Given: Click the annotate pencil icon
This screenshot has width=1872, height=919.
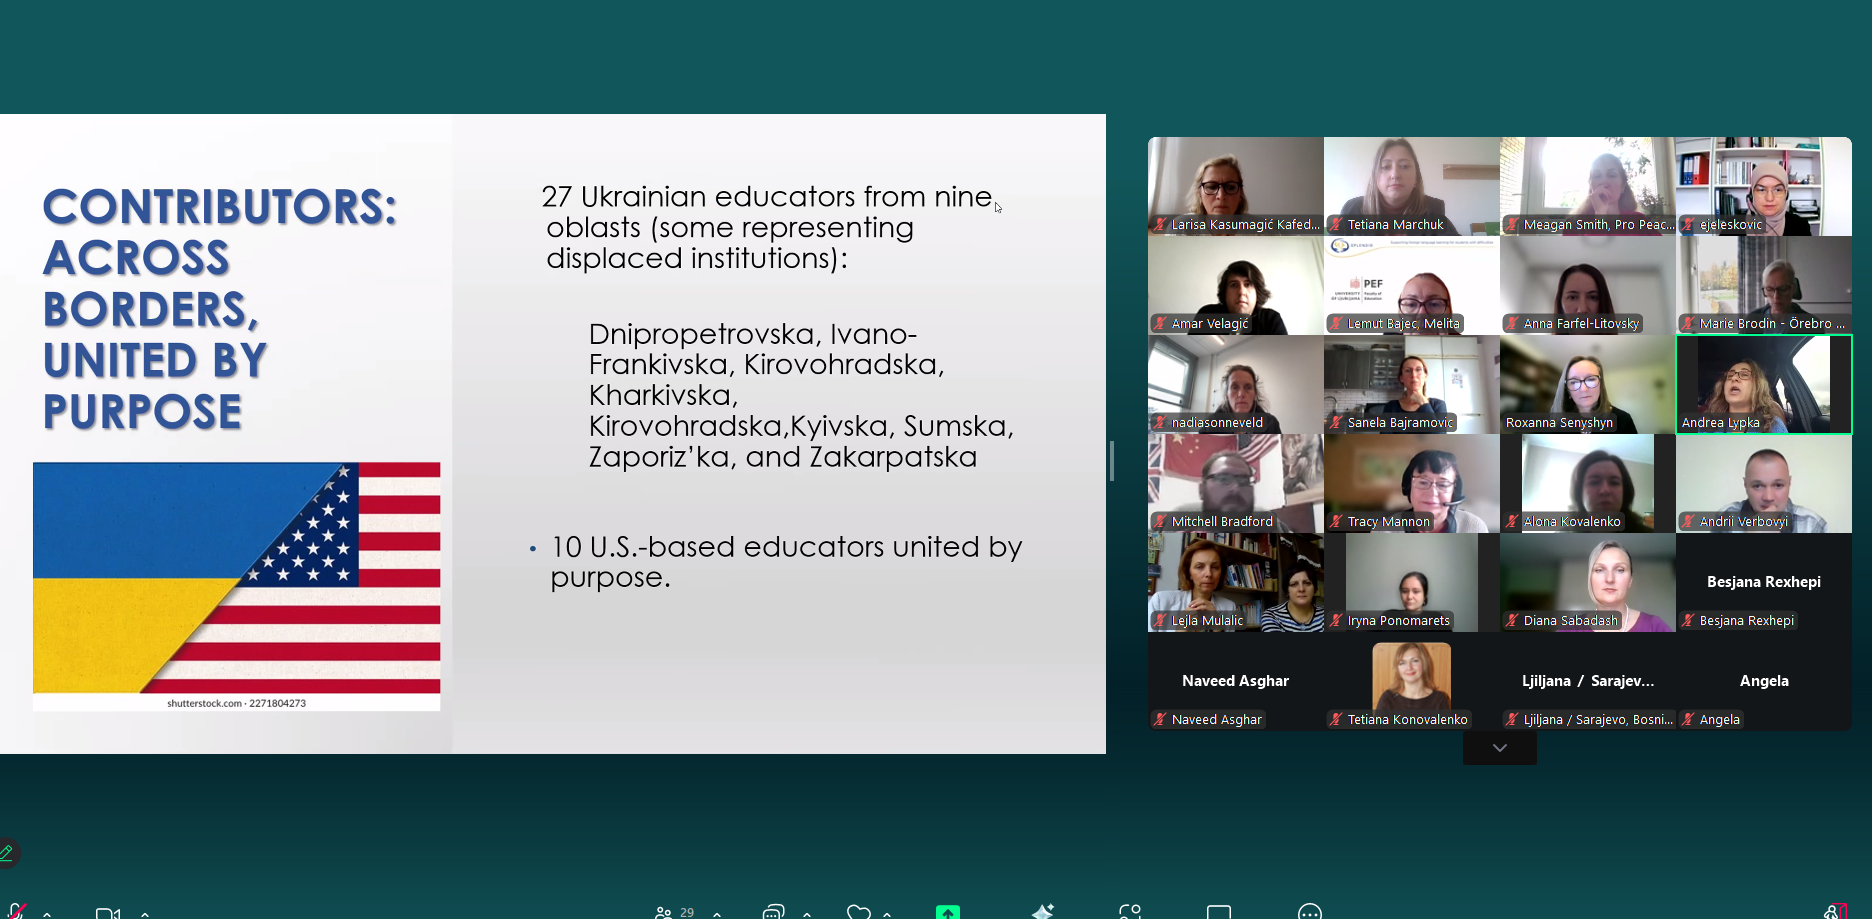Looking at the screenshot, I should point(7,853).
